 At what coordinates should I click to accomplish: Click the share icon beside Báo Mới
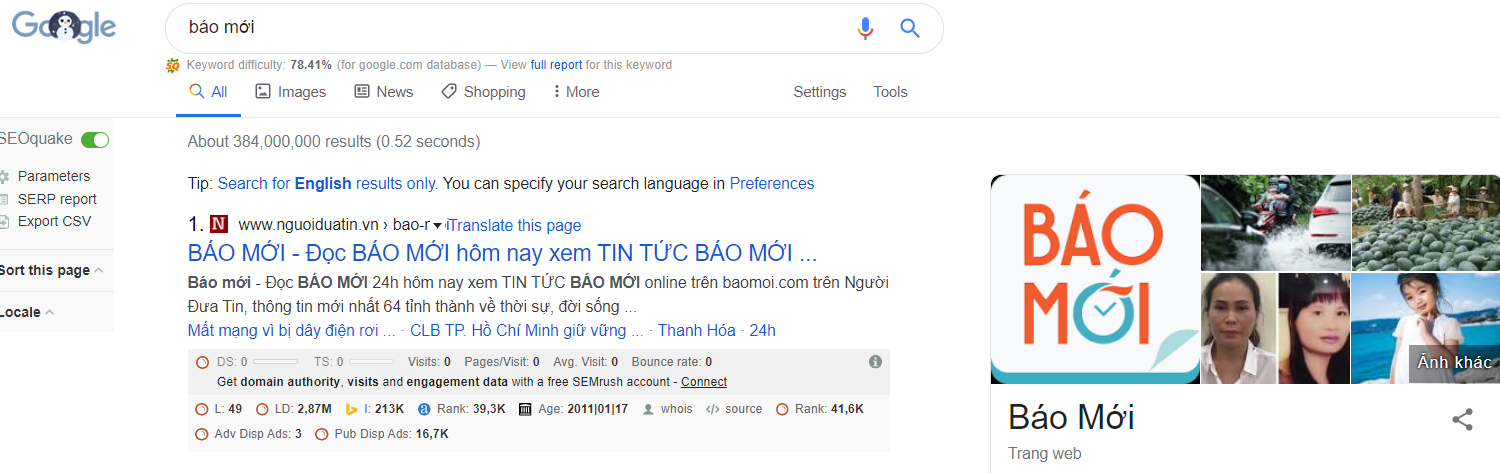[x=1462, y=419]
